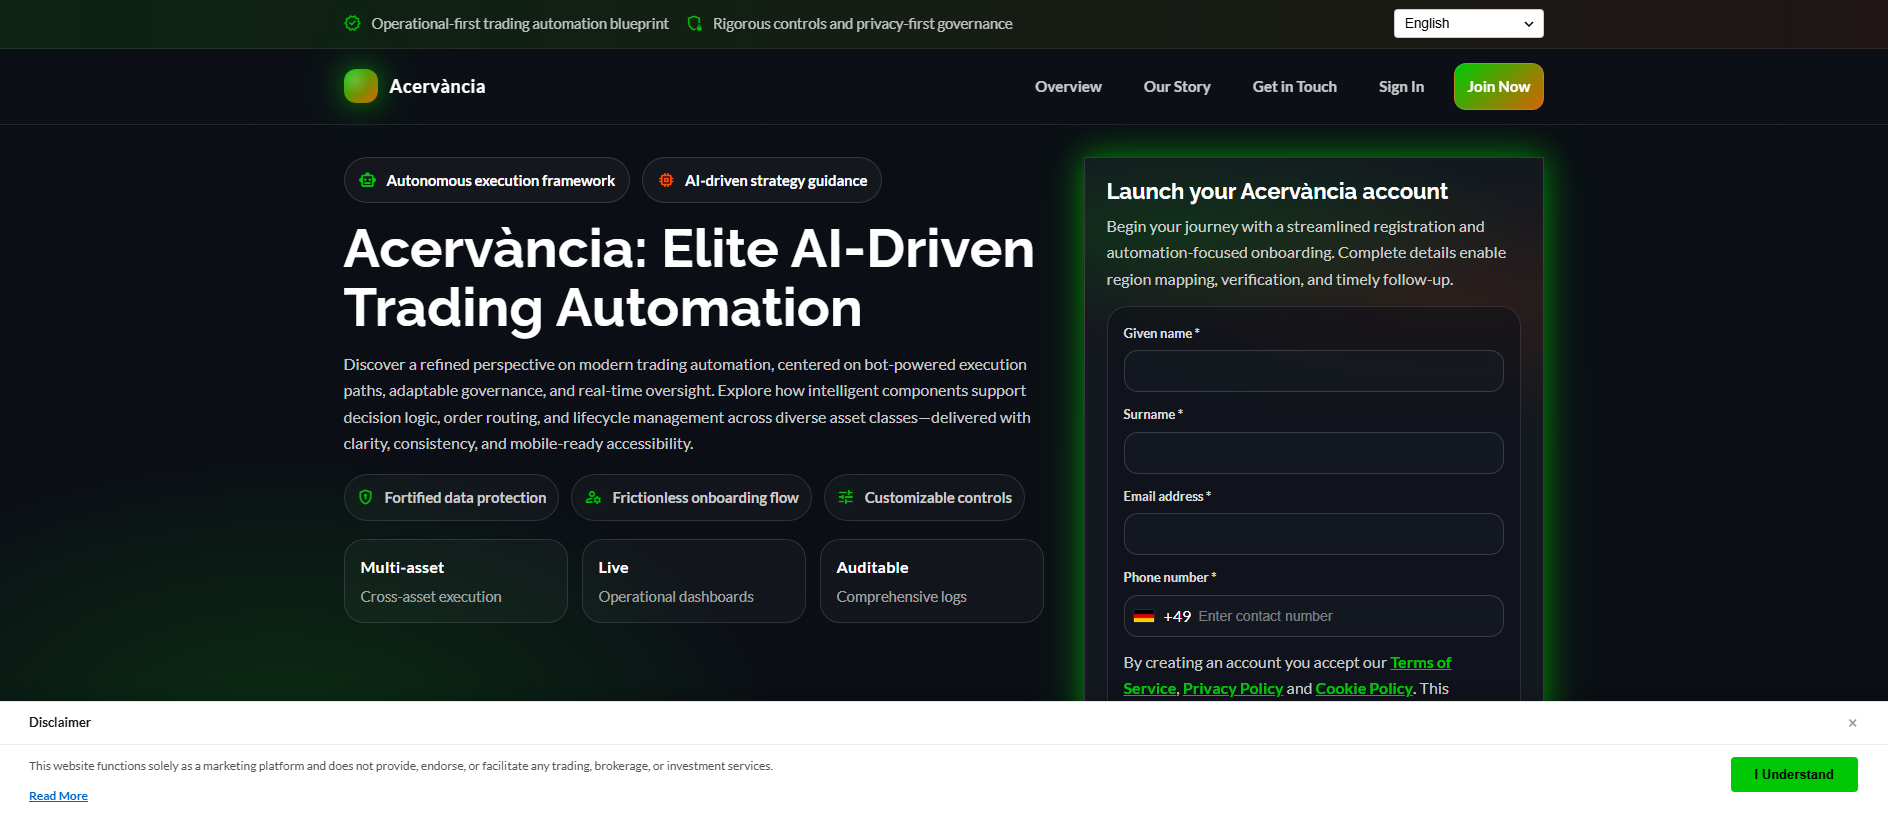The height and width of the screenshot is (818, 1888).
Task: Click the users icon in Frictionless onboarding flow
Action: click(x=593, y=497)
